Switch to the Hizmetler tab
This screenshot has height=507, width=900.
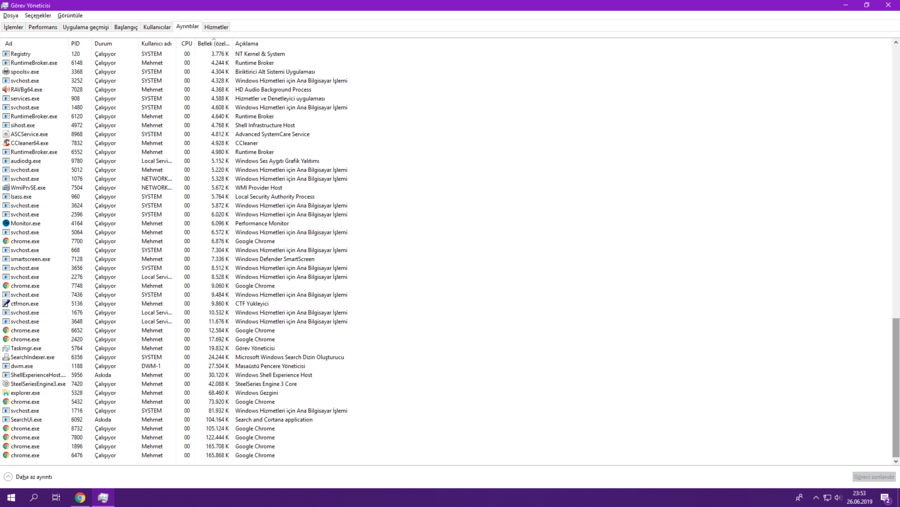click(216, 27)
